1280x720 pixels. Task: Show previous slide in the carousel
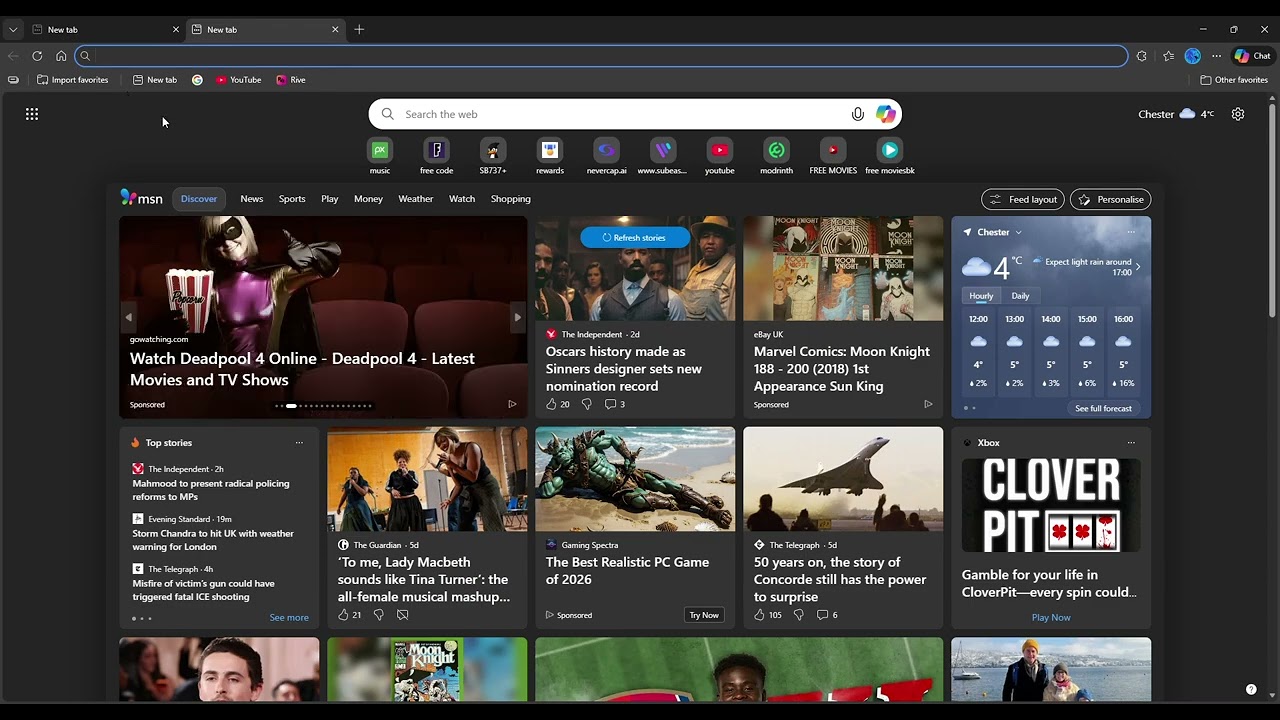click(x=128, y=317)
